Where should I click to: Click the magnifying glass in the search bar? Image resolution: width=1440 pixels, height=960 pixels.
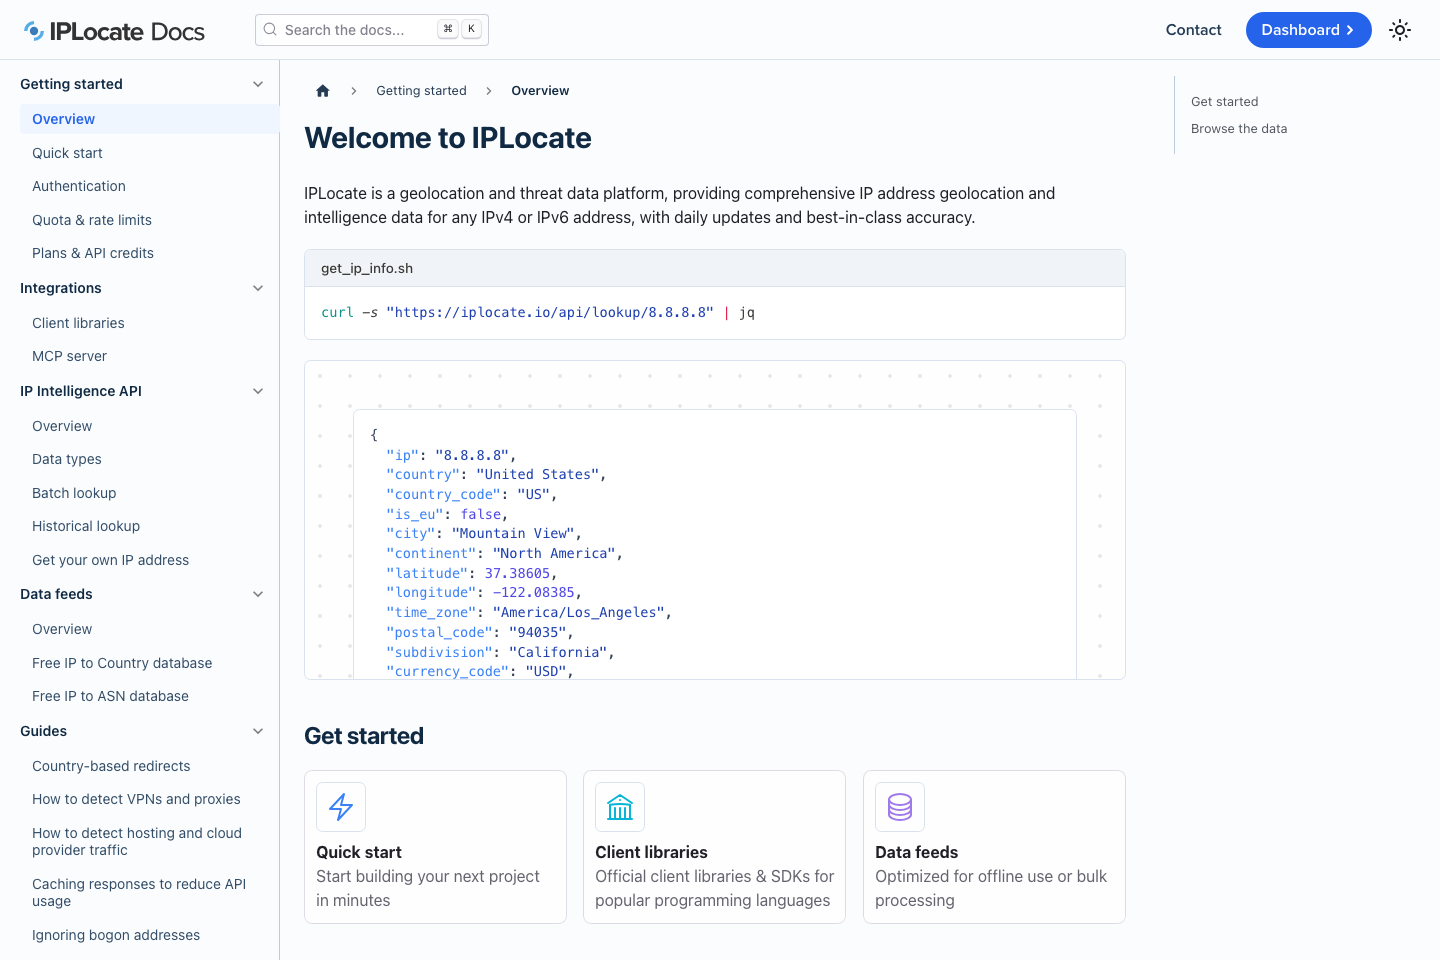pyautogui.click(x=269, y=29)
